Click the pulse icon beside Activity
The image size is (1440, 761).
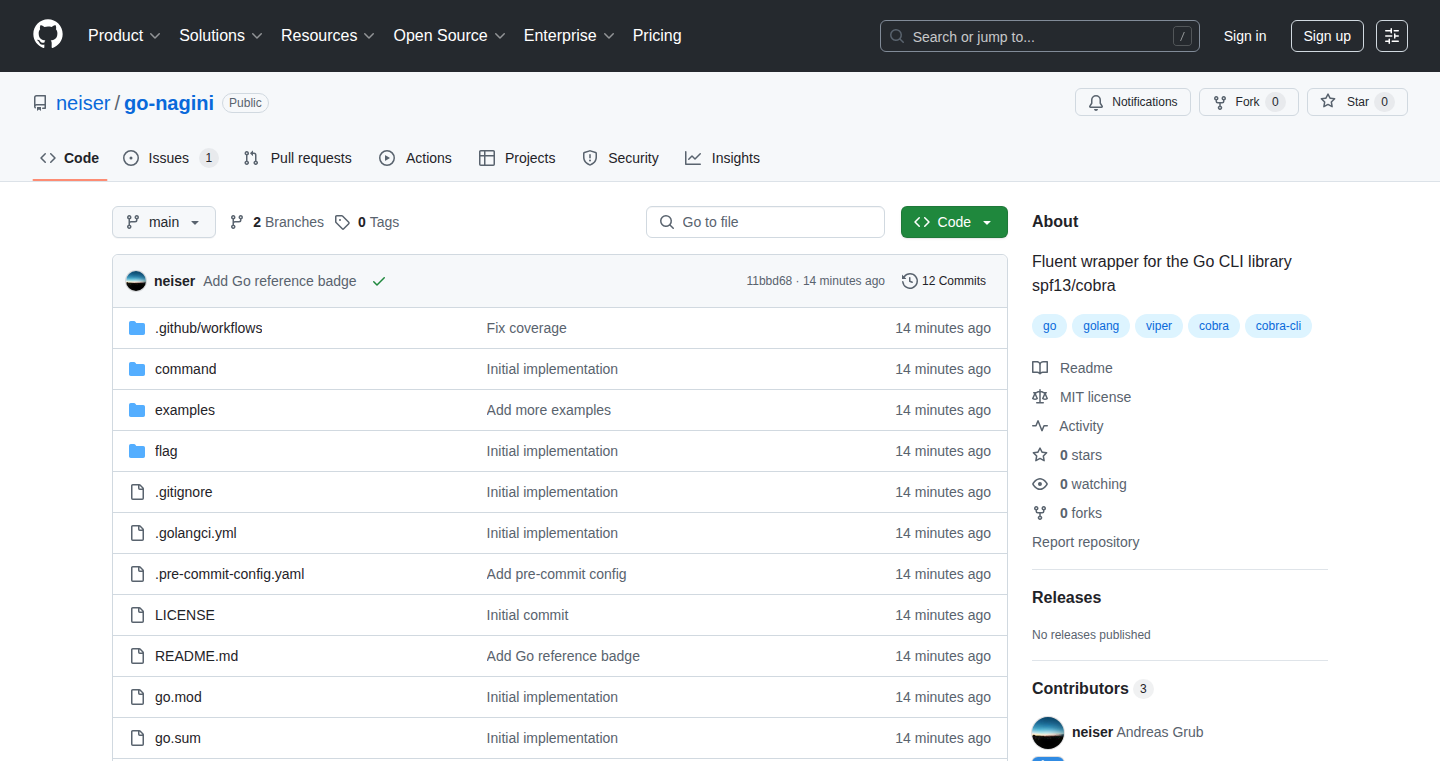(1040, 426)
